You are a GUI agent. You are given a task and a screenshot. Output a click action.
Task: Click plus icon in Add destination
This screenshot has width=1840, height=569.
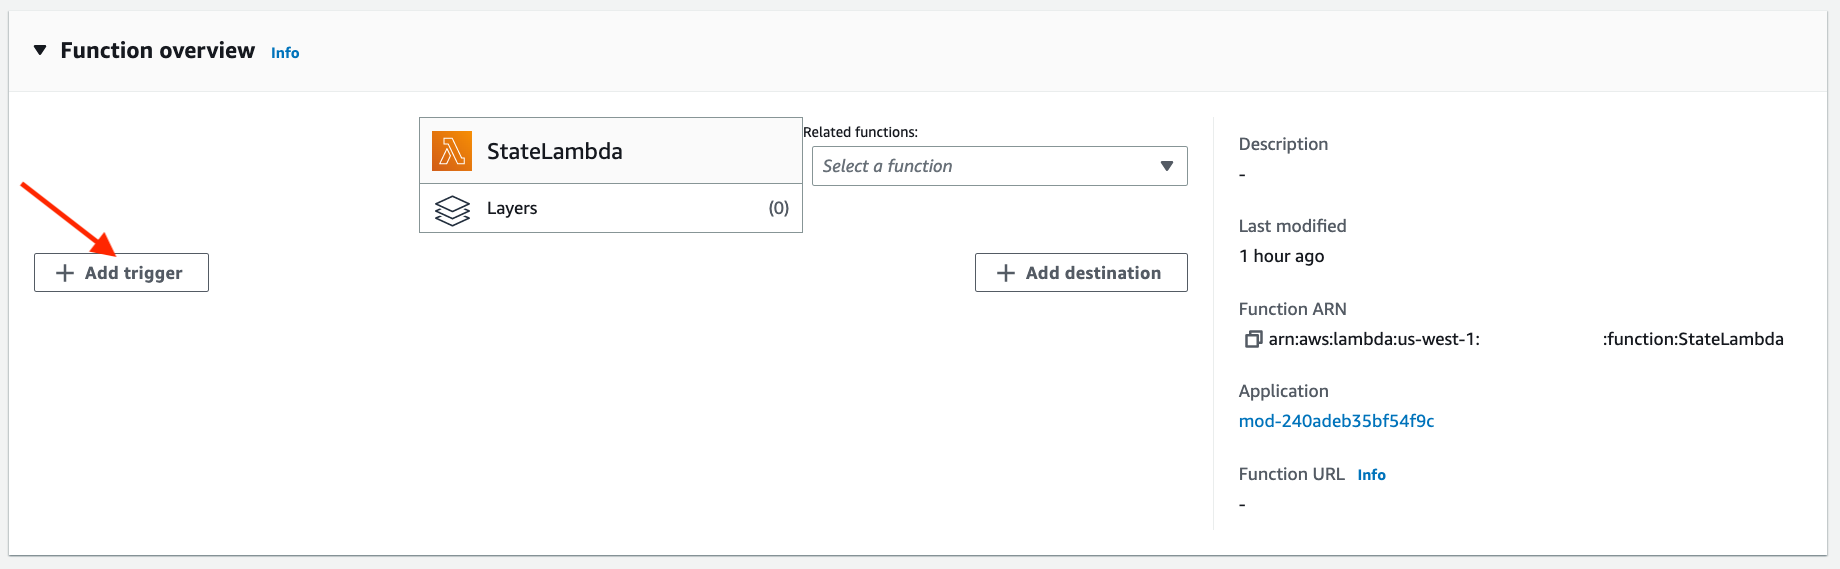coord(1006,273)
